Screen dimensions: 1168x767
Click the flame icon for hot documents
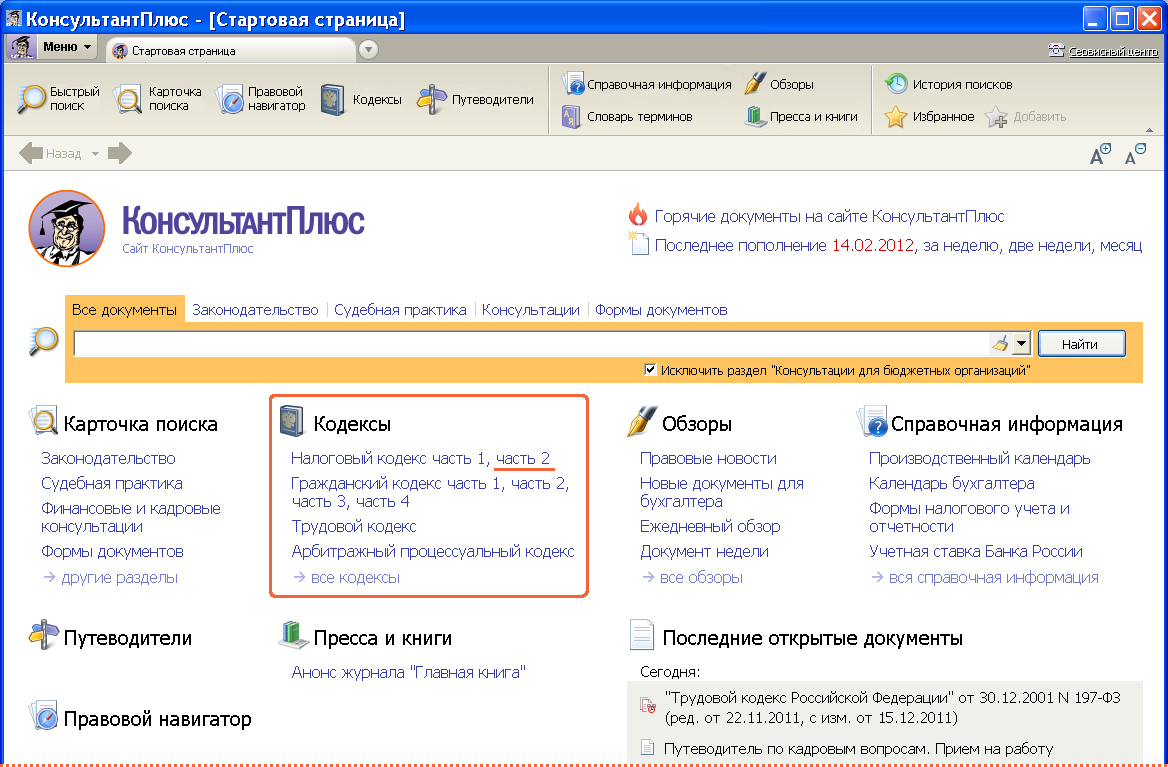pyautogui.click(x=638, y=215)
